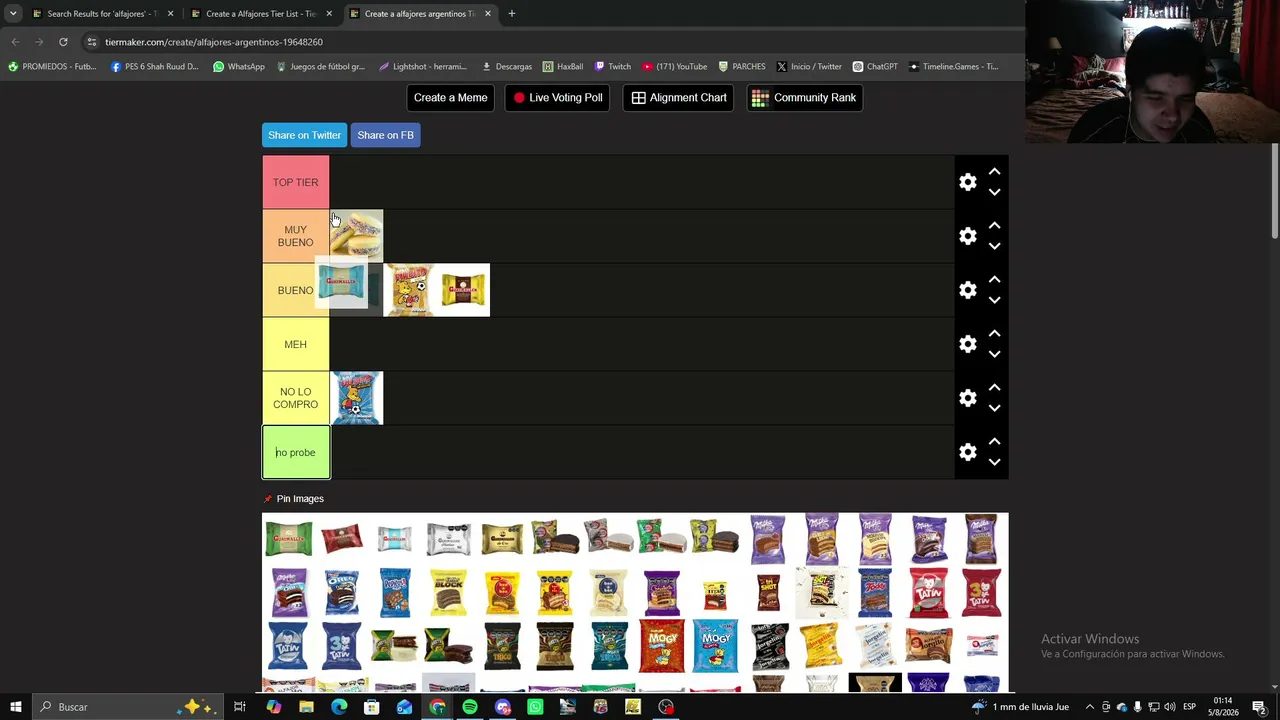Open the PROMIEDOS bookmark
This screenshot has height=720, width=1280.
pos(52,67)
